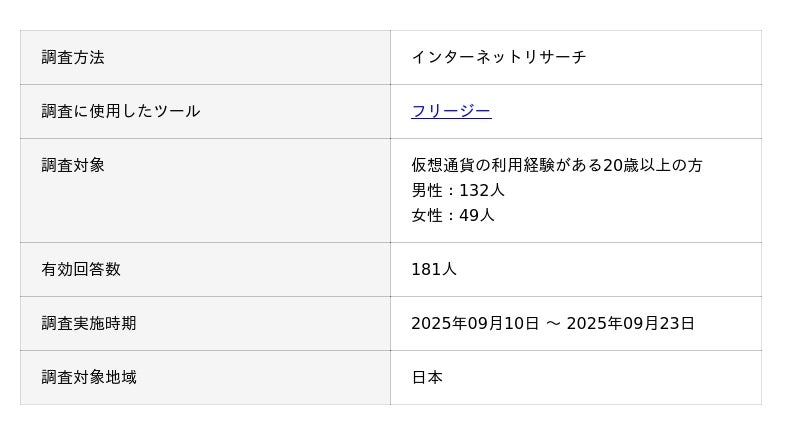800x435 pixels.
Task: Click the 20歳以上の方 phrase
Action: point(652,165)
